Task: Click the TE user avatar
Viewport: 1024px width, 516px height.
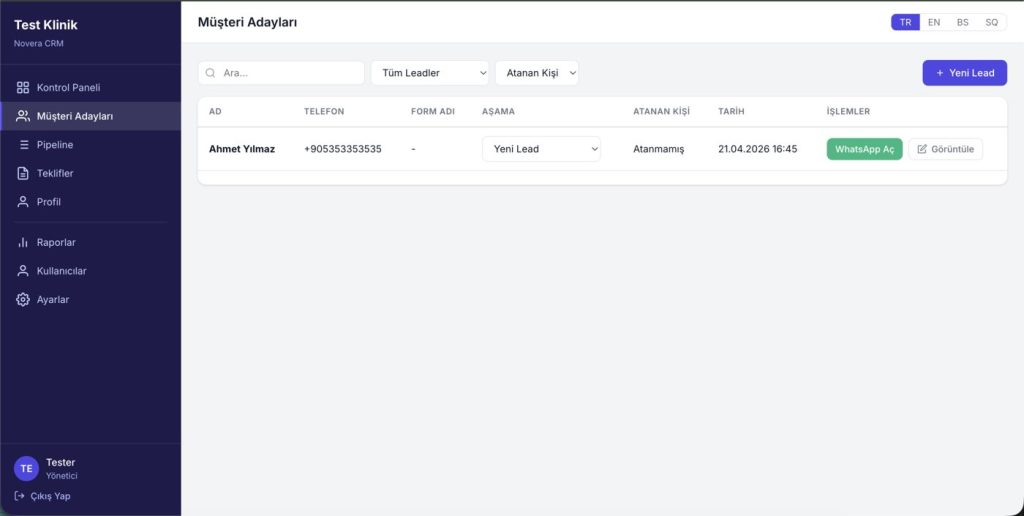Action: [x=26, y=468]
